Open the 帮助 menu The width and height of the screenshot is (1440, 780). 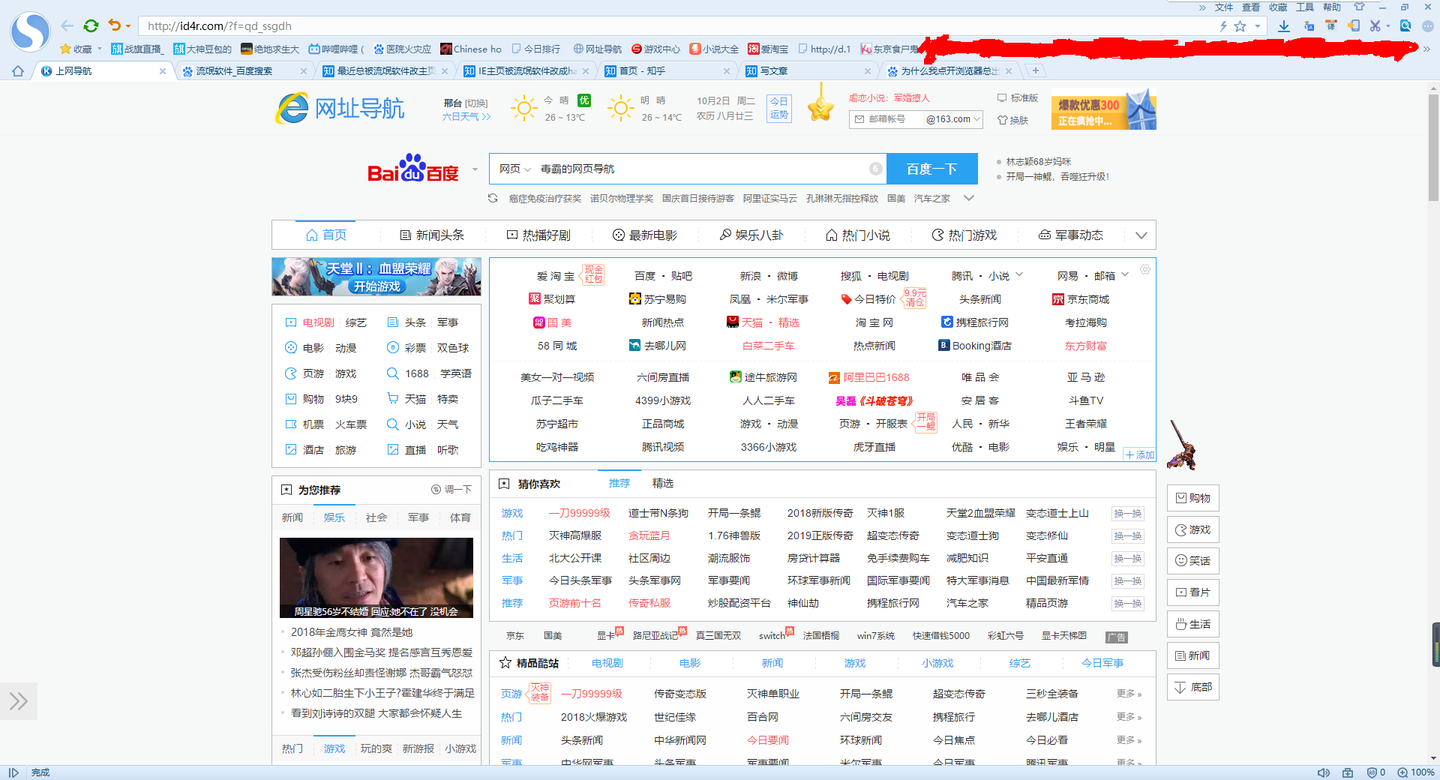(x=1332, y=7)
